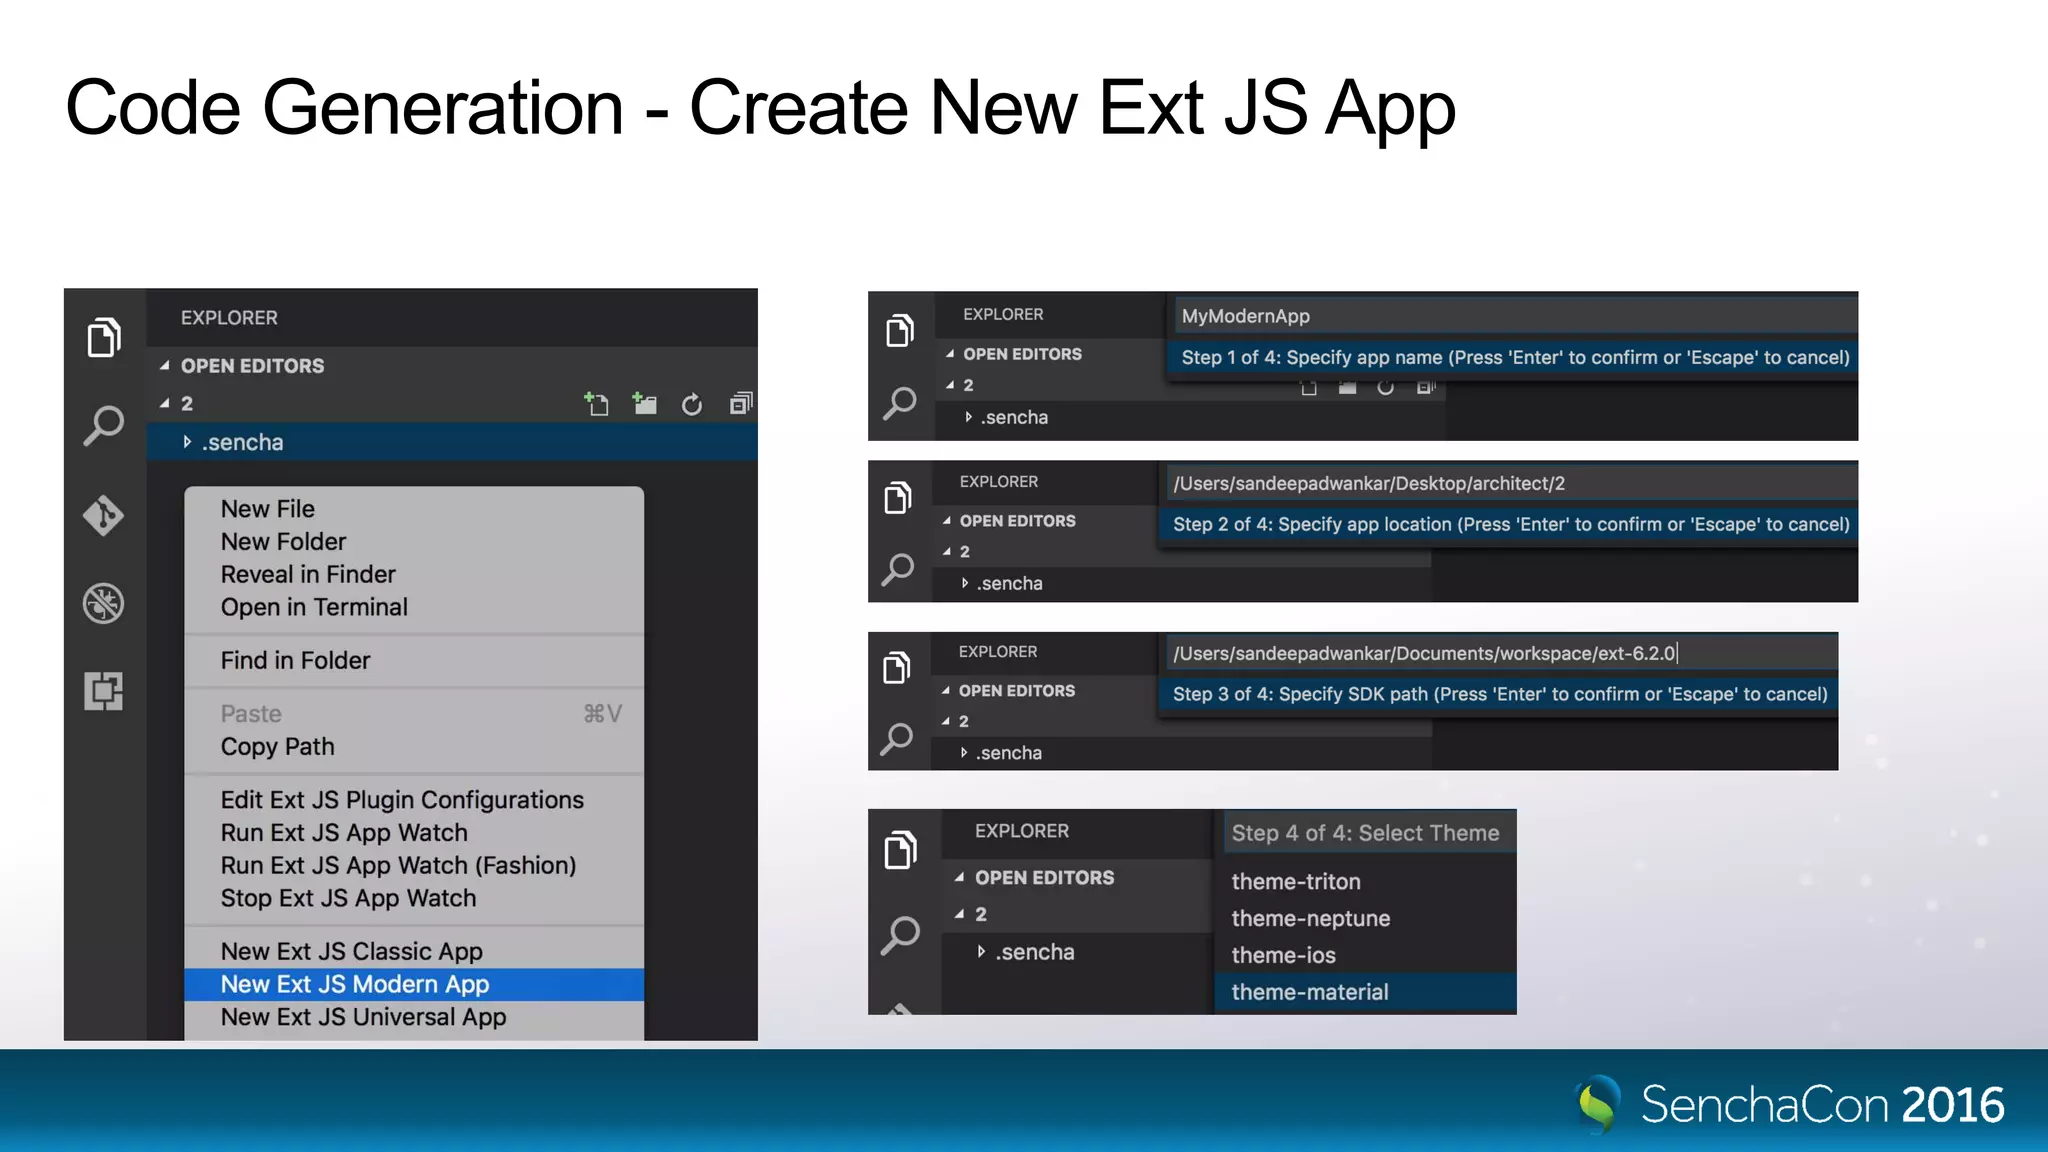Click the MyModernApp app name input
The image size is (2048, 1152).
[x=1516, y=316]
